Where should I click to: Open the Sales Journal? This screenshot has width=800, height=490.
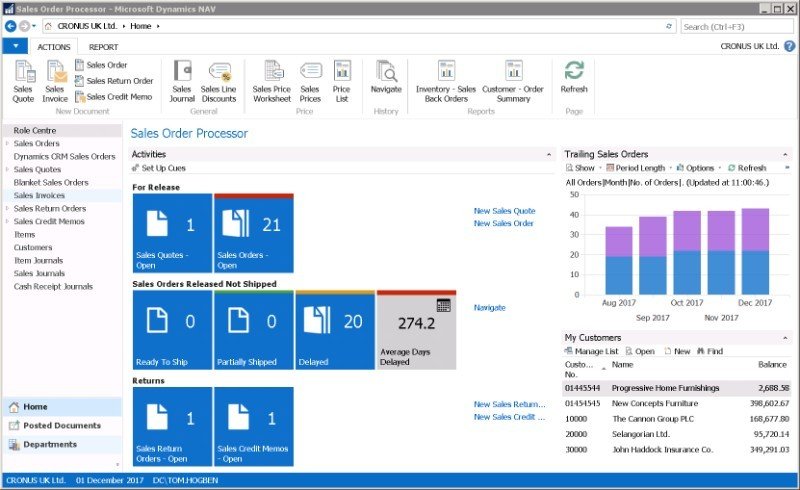tap(182, 82)
